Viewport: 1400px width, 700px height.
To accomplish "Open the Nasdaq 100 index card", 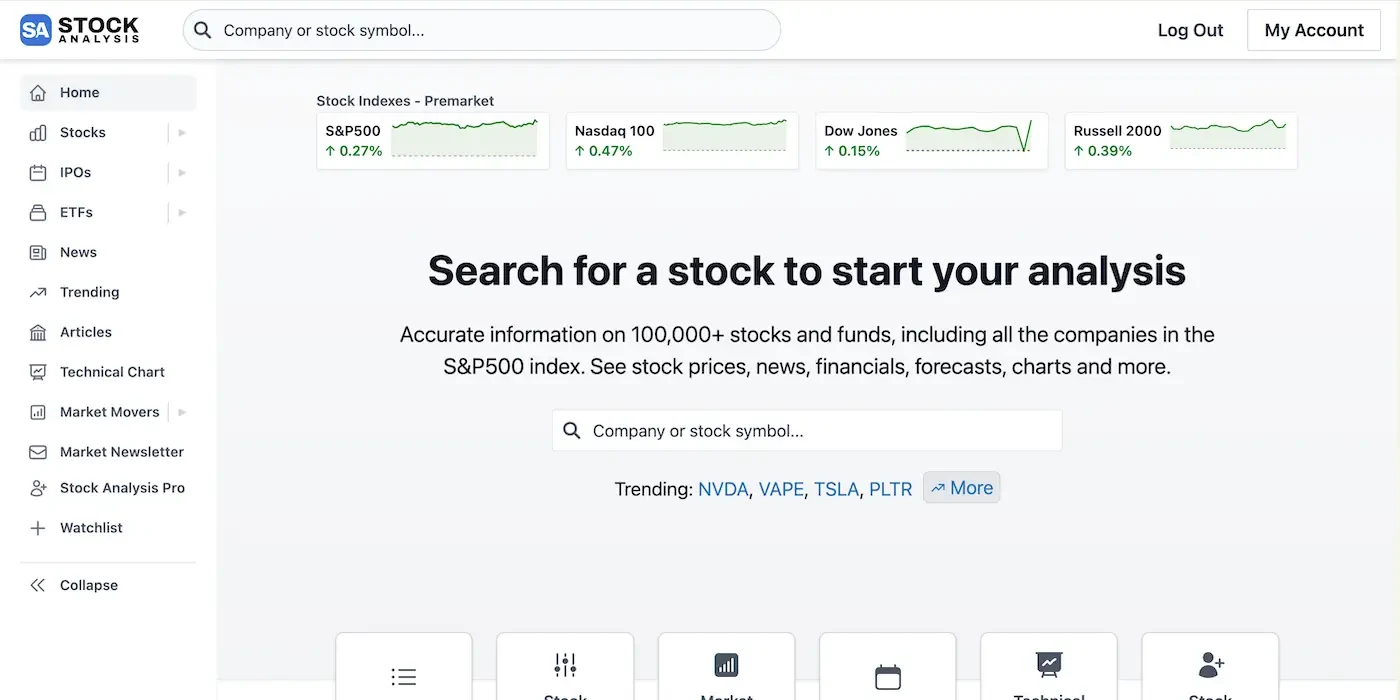I will click(682, 141).
